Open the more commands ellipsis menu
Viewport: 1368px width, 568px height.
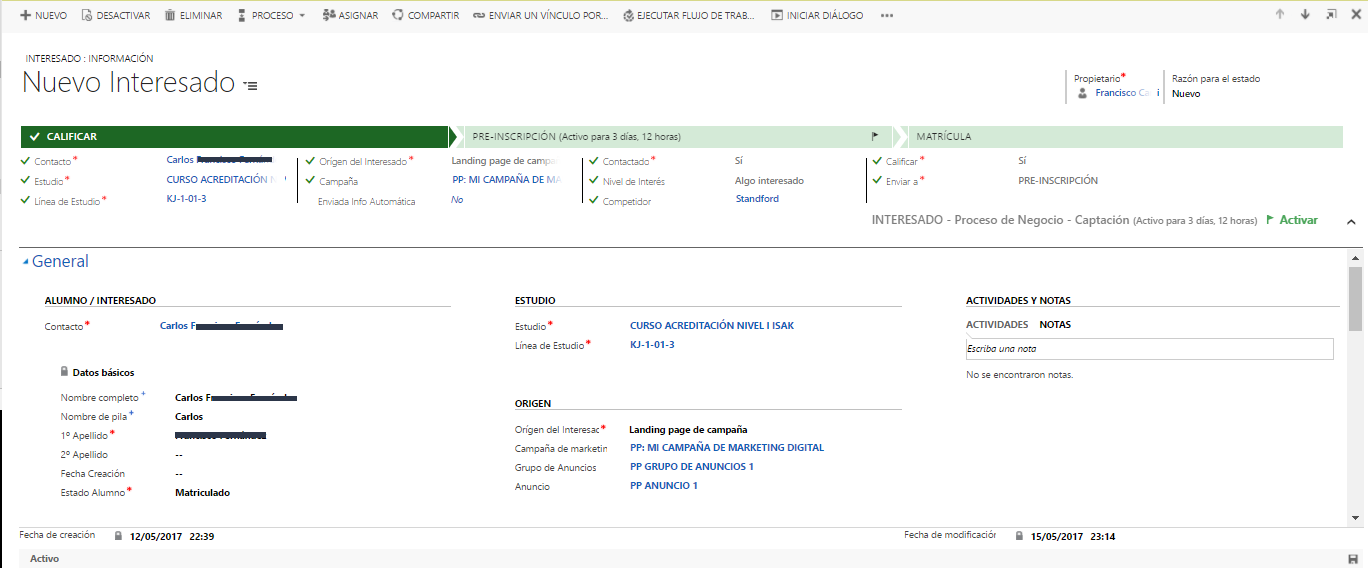[887, 16]
